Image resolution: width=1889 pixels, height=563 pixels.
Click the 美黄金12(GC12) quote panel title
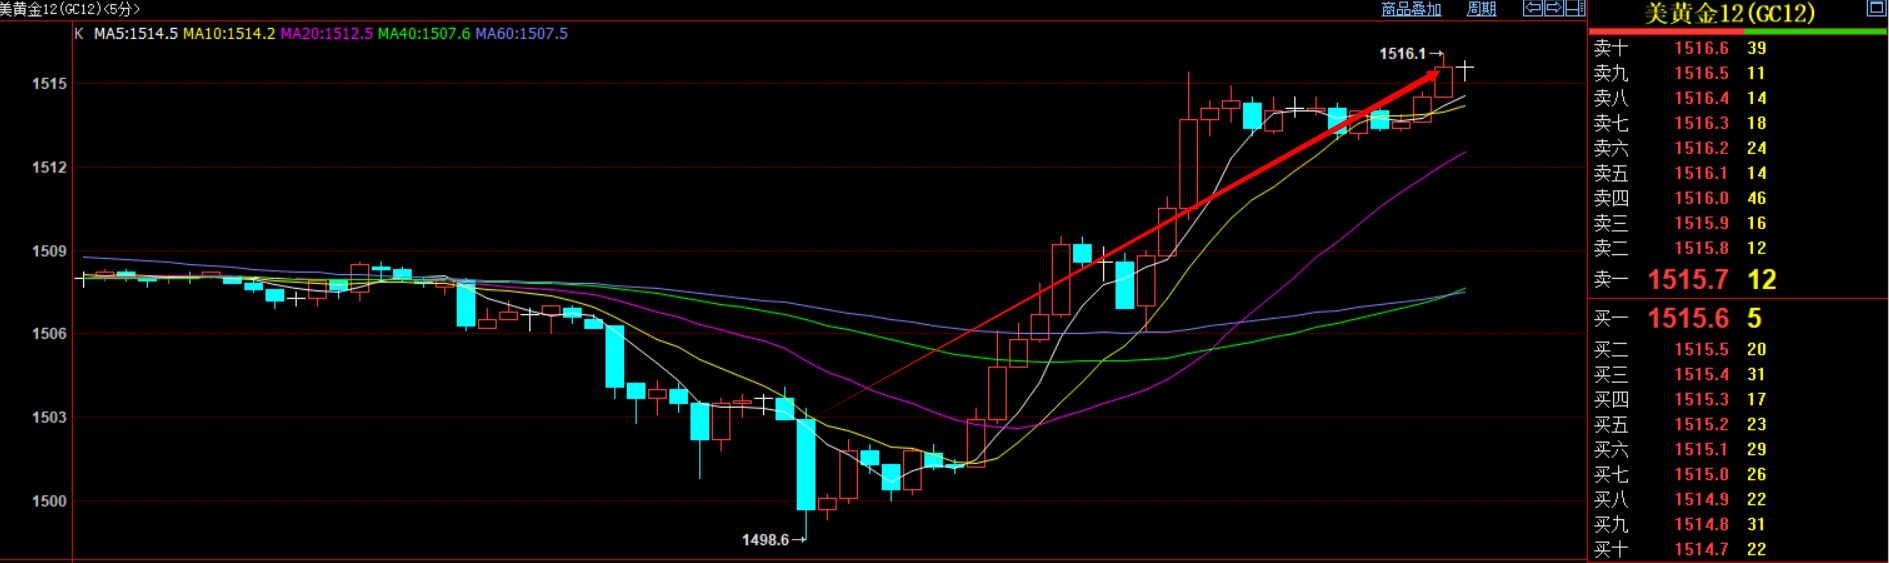1730,14
